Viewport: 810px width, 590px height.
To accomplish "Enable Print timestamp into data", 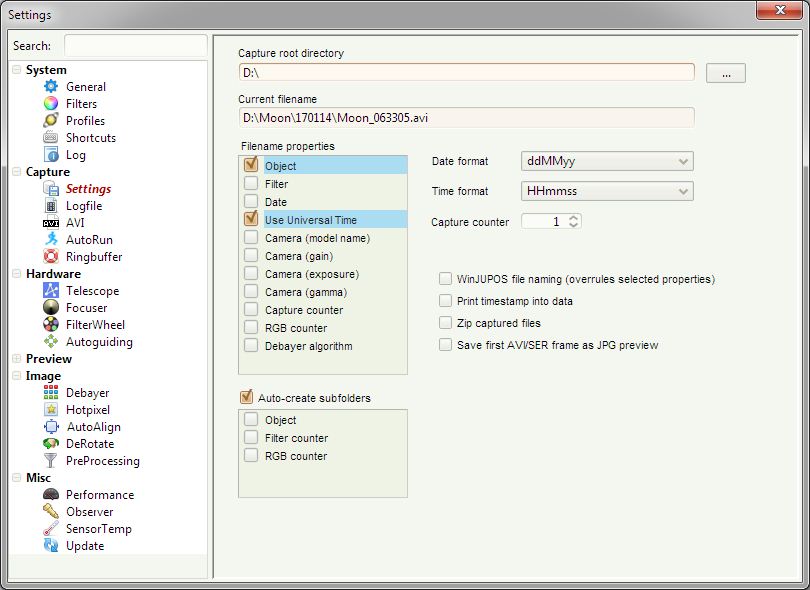I will [445, 301].
